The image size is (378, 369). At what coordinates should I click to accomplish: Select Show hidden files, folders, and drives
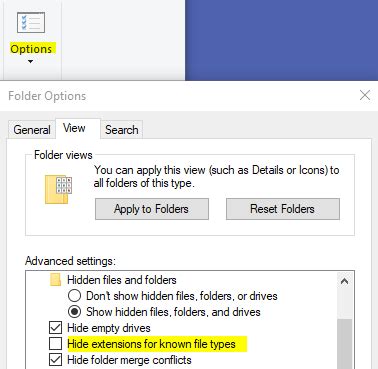click(x=74, y=312)
